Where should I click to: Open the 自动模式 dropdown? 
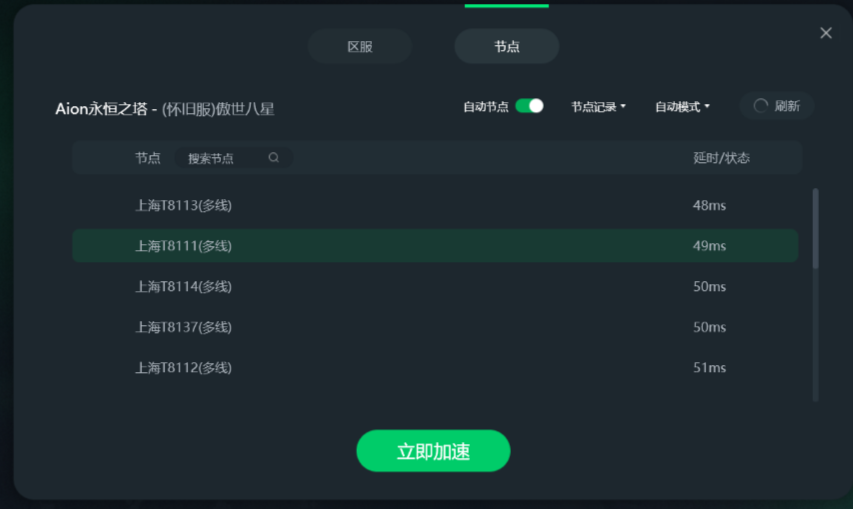(x=682, y=107)
